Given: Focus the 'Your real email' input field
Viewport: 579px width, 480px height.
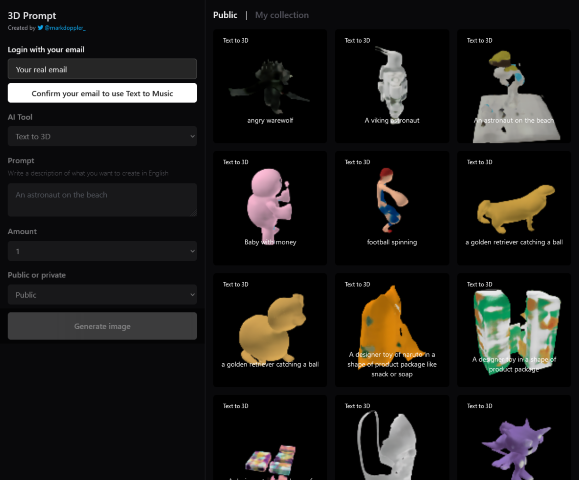Looking at the screenshot, I should coord(102,69).
